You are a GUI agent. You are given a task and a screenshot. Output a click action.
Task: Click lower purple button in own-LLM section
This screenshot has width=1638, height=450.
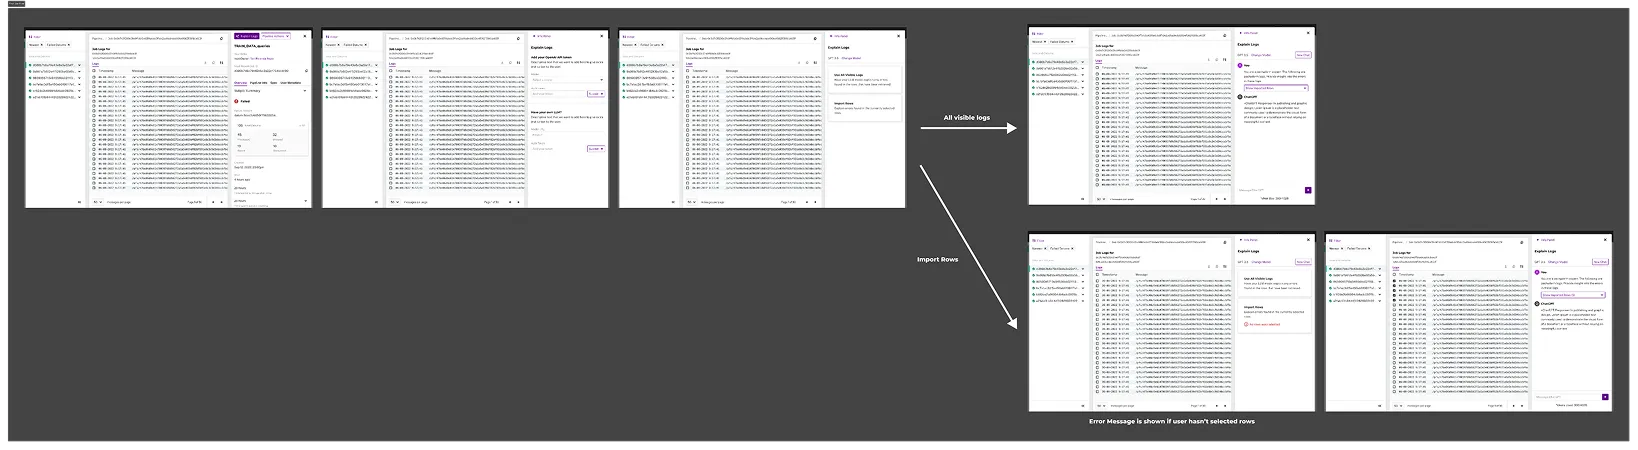[596, 149]
